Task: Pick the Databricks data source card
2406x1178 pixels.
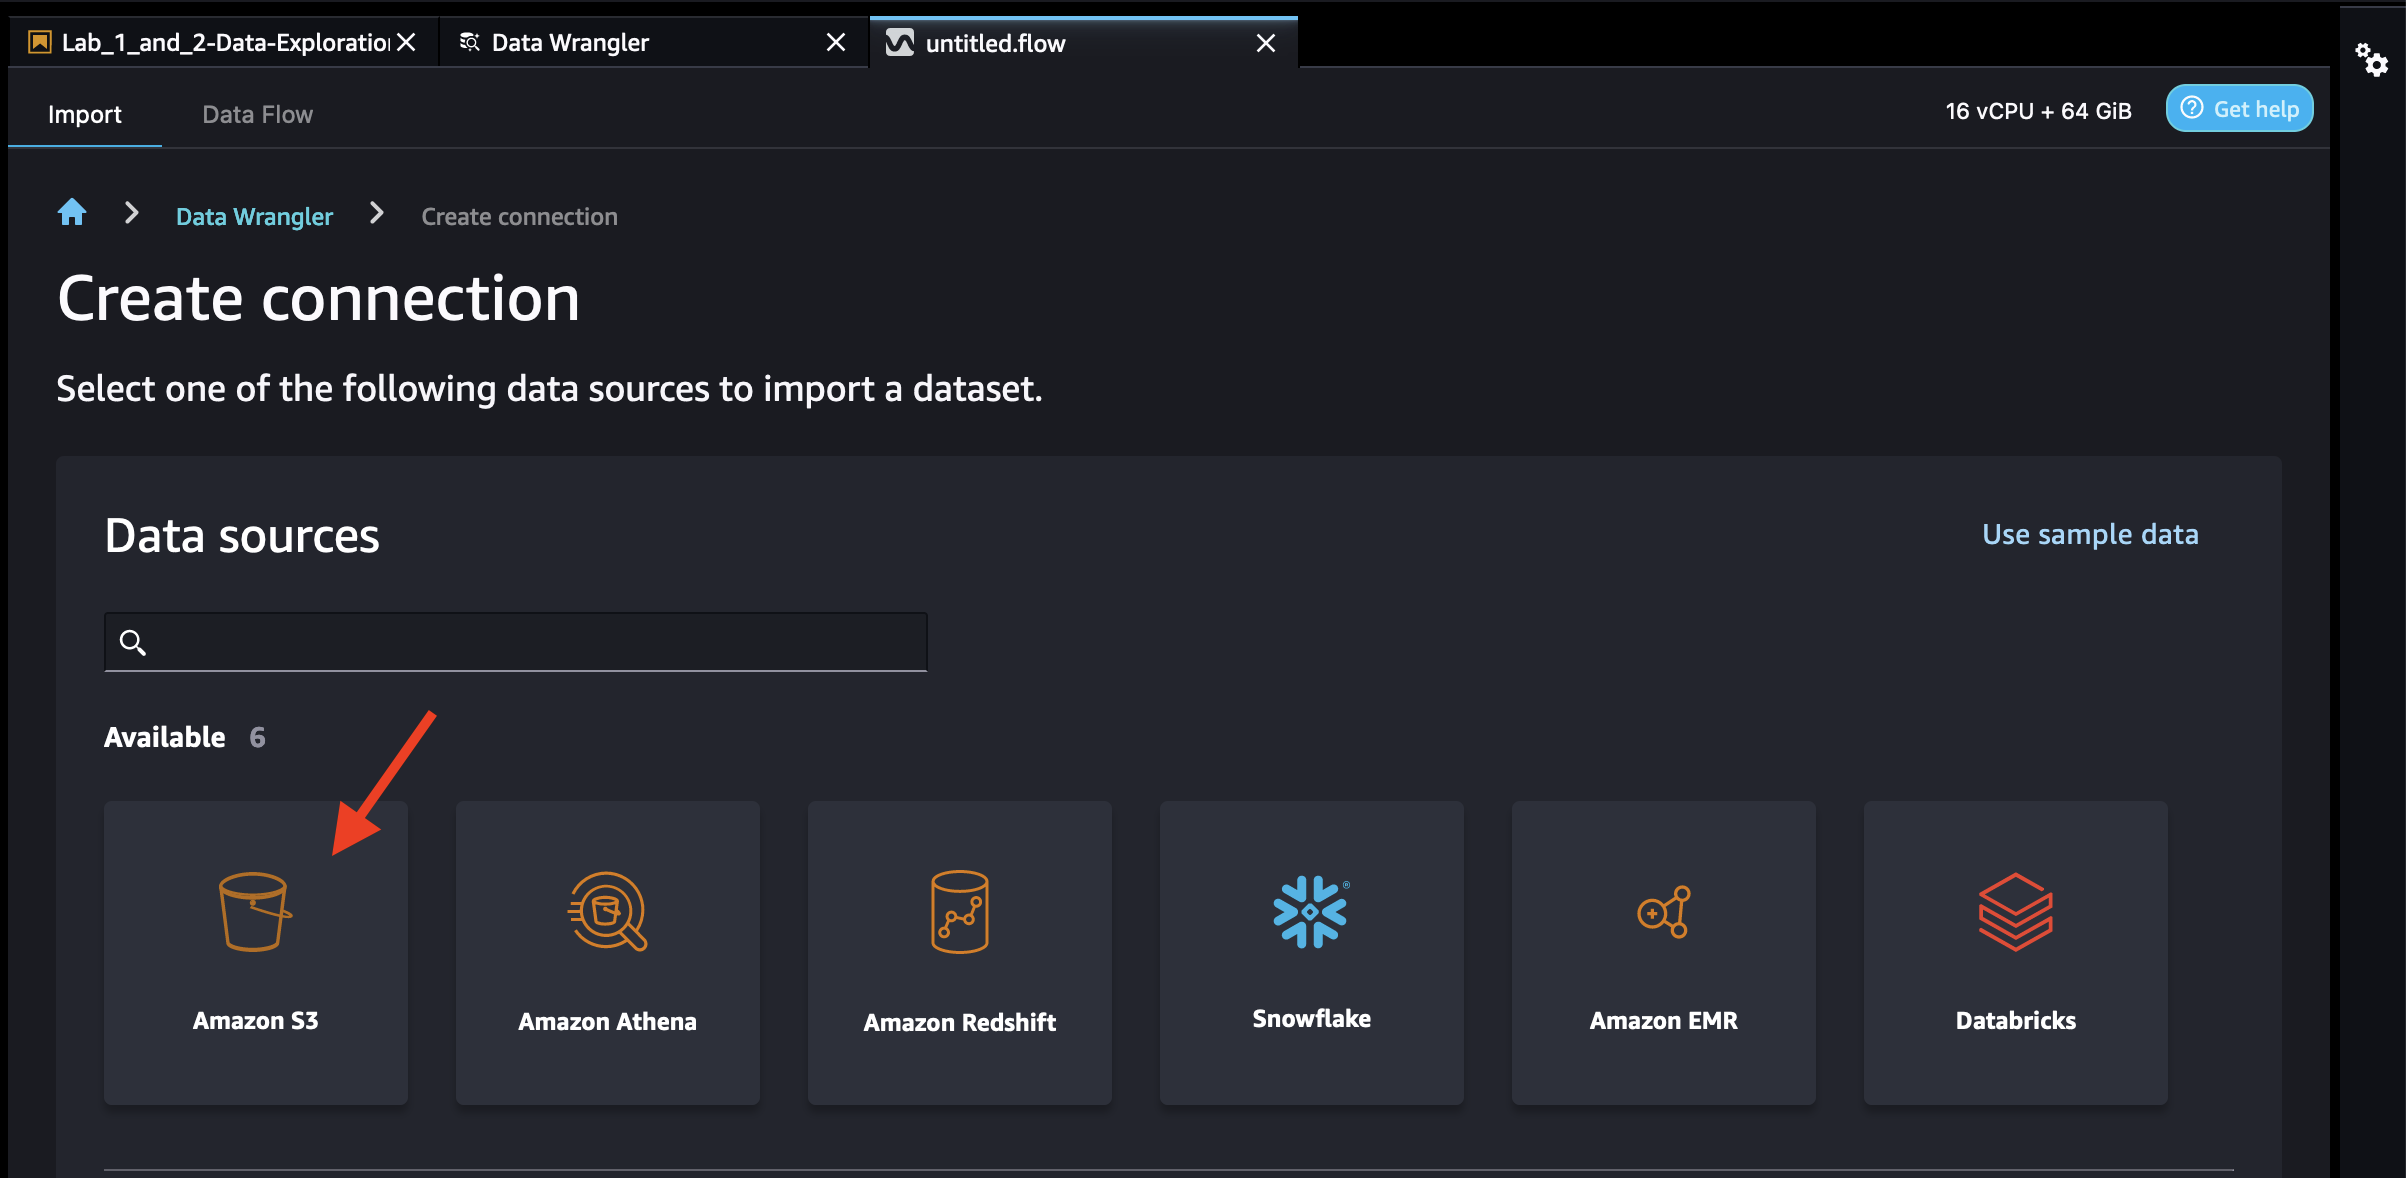Action: [x=2016, y=952]
